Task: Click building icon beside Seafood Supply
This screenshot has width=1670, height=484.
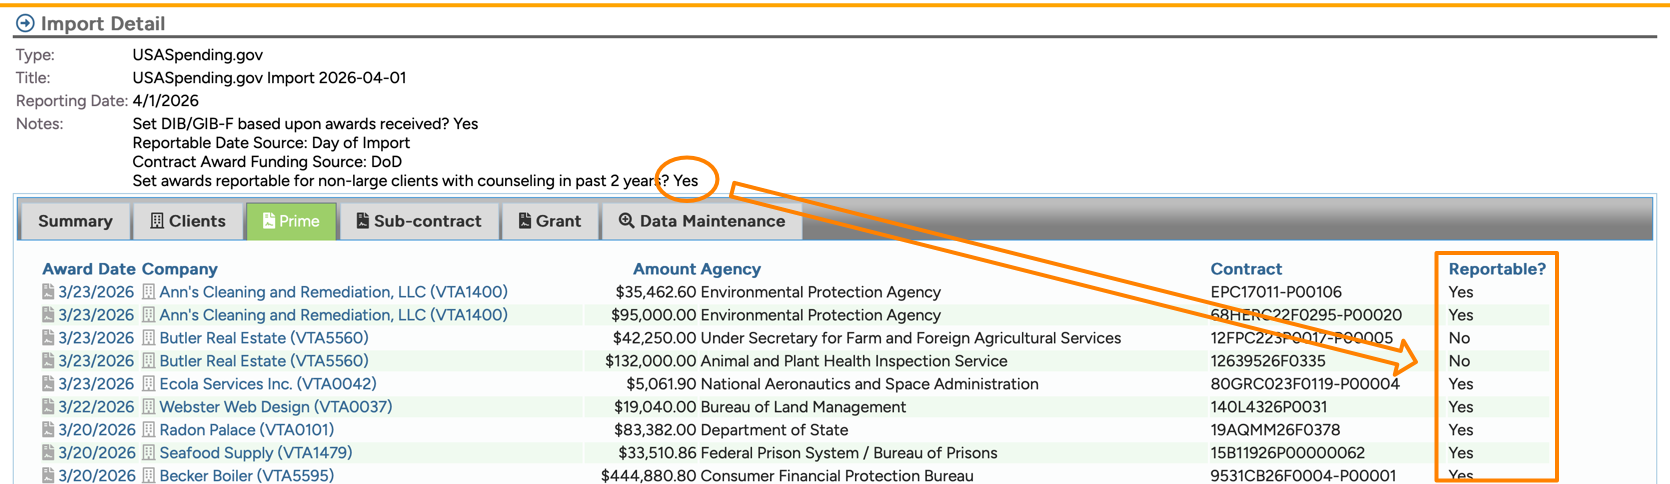Action: coord(149,453)
